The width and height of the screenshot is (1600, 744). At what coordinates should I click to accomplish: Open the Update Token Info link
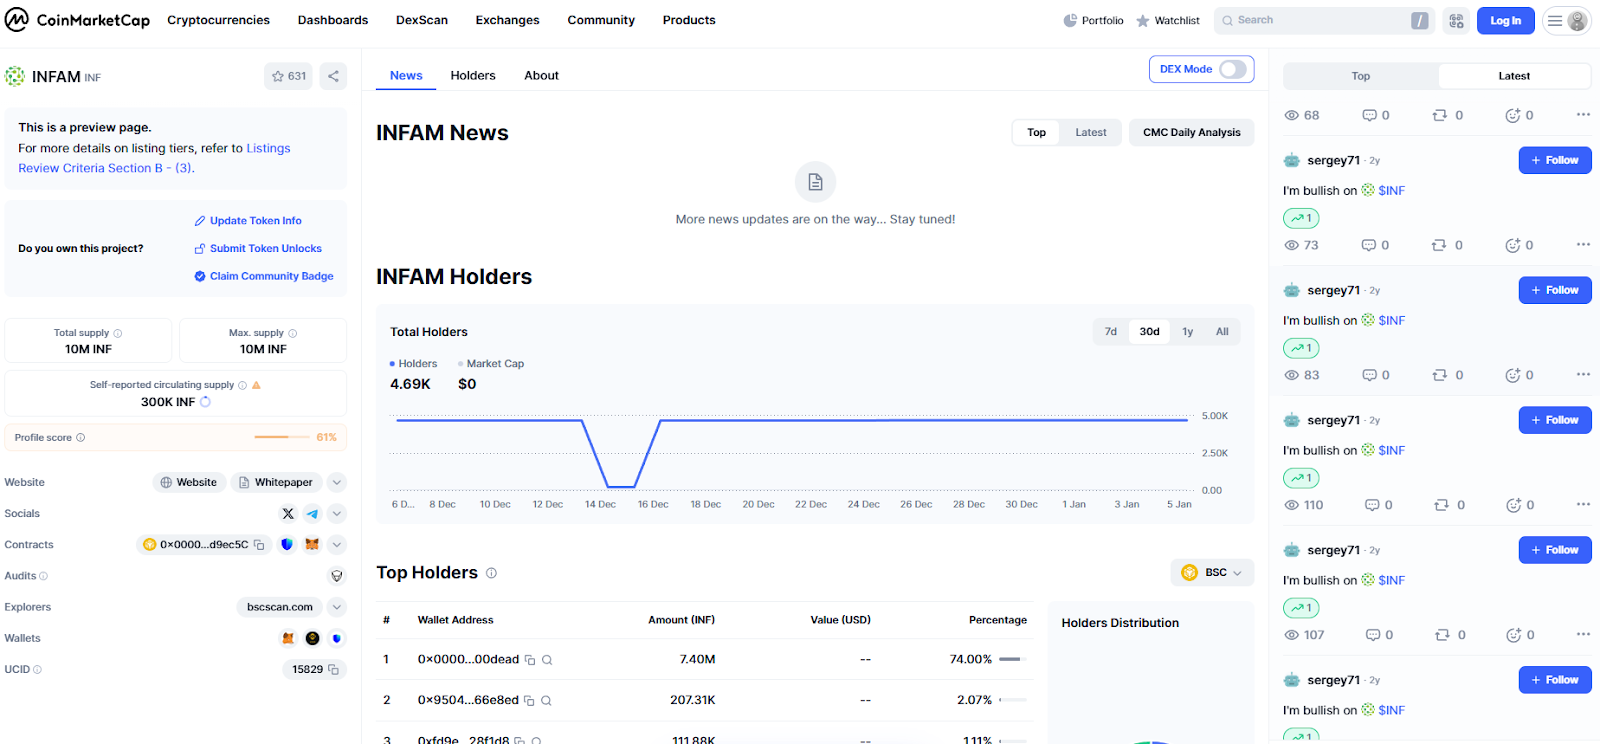point(255,221)
